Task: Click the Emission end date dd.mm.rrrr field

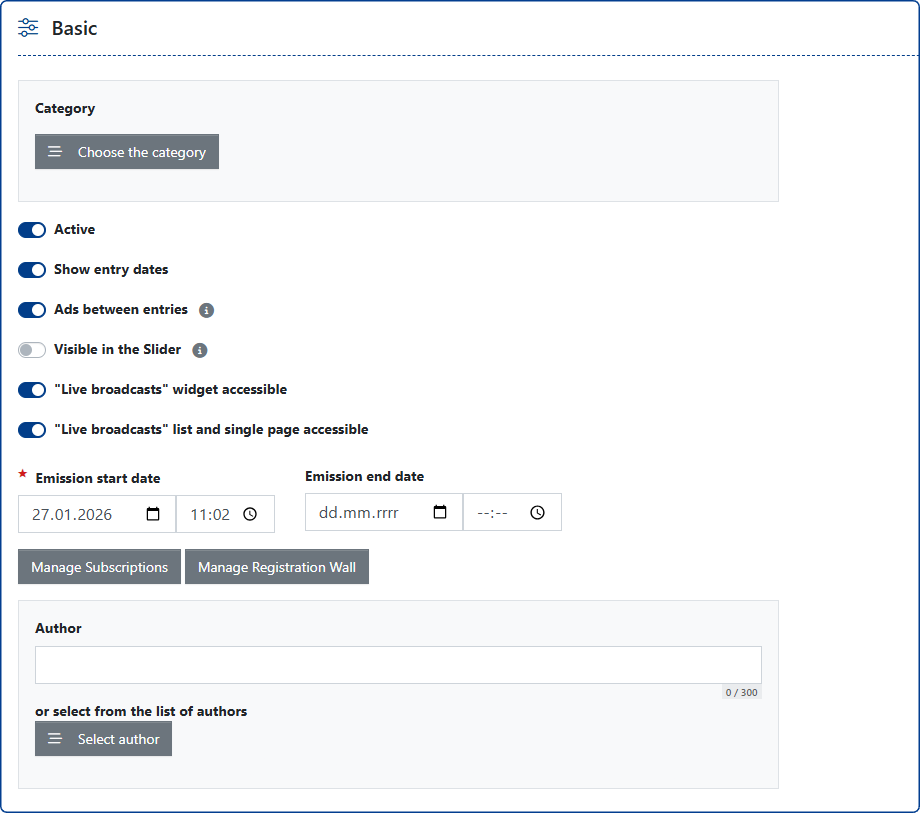Action: (359, 512)
